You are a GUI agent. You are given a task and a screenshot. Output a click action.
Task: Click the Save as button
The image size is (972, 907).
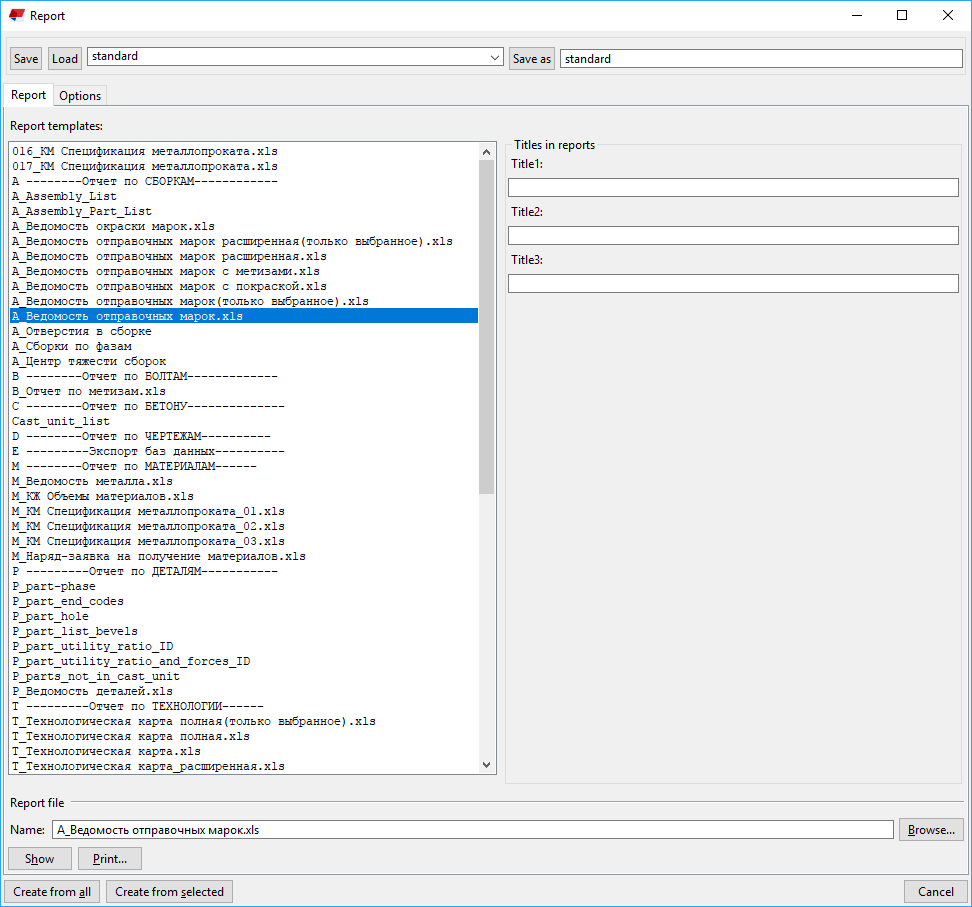(x=531, y=59)
